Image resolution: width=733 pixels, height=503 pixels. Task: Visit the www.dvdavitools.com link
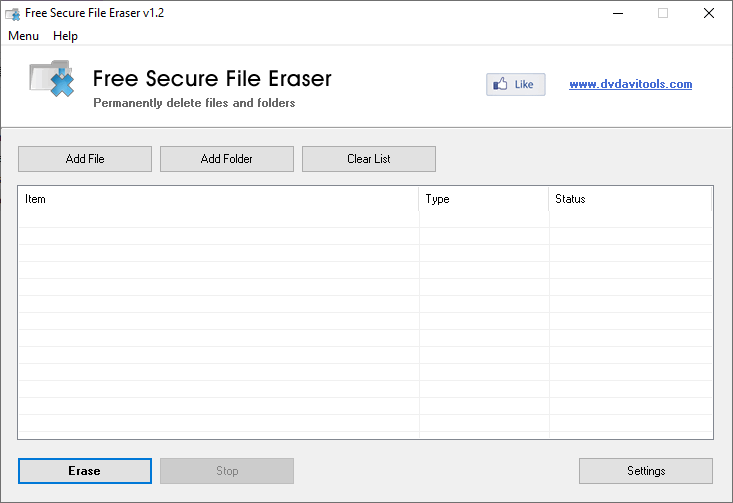pyautogui.click(x=630, y=84)
